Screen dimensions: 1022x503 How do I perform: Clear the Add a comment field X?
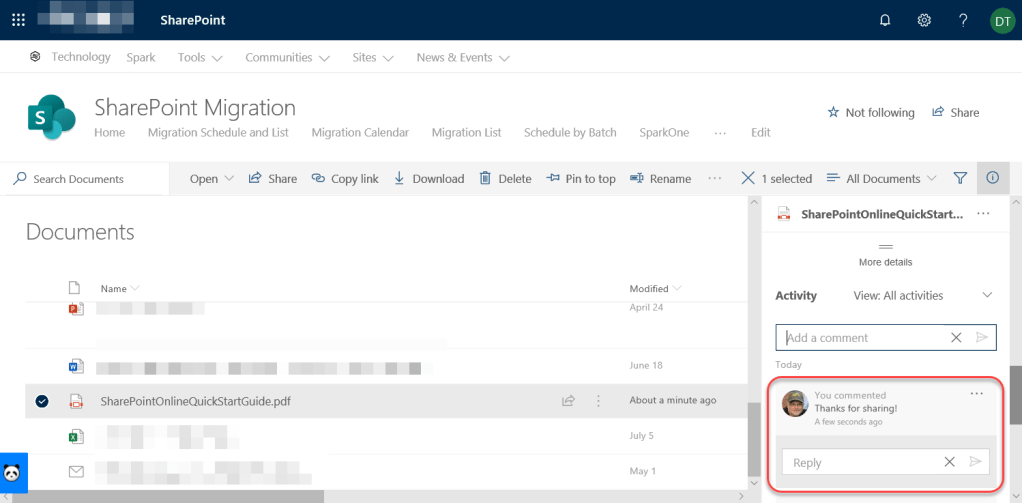[956, 338]
